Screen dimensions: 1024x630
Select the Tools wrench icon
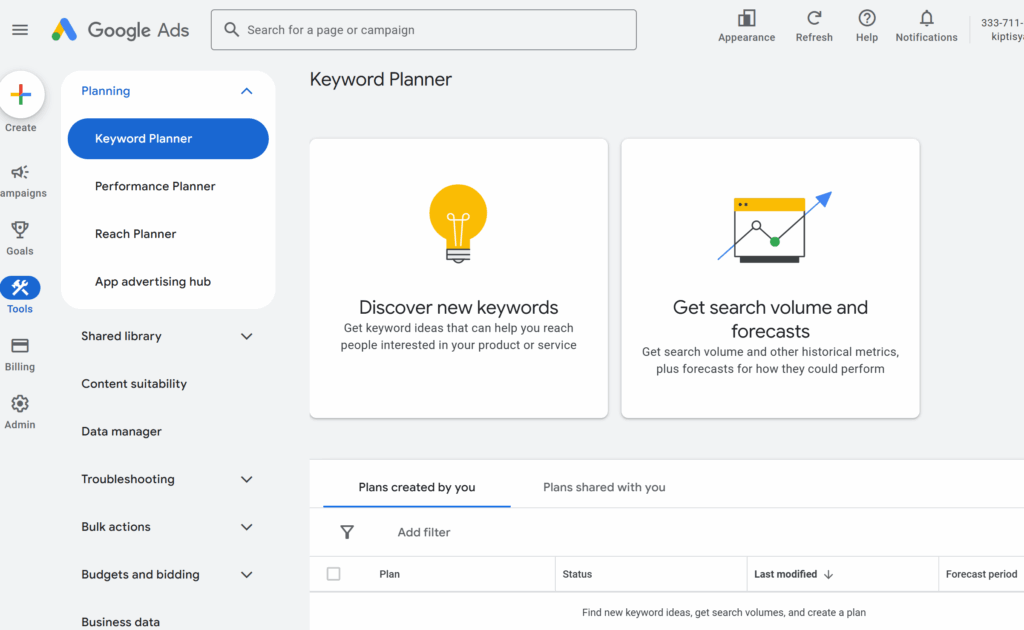(x=20, y=288)
